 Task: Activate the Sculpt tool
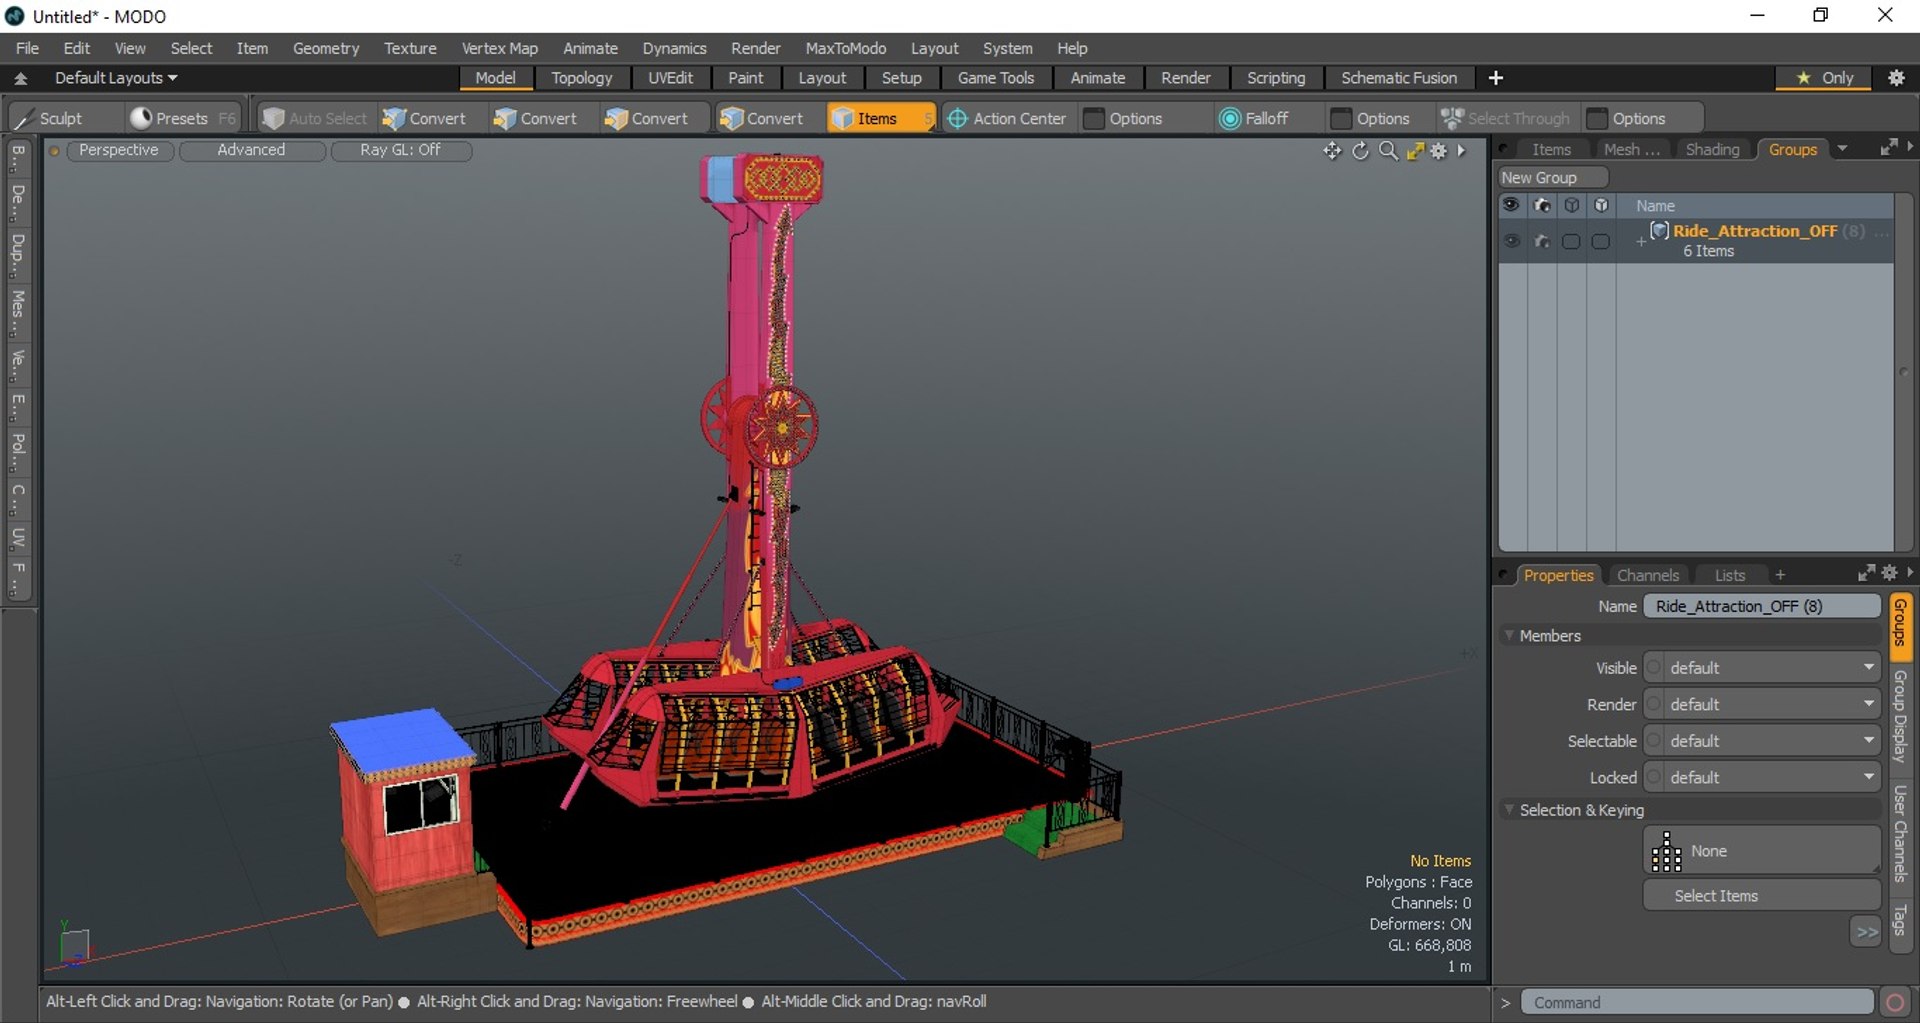[x=50, y=118]
